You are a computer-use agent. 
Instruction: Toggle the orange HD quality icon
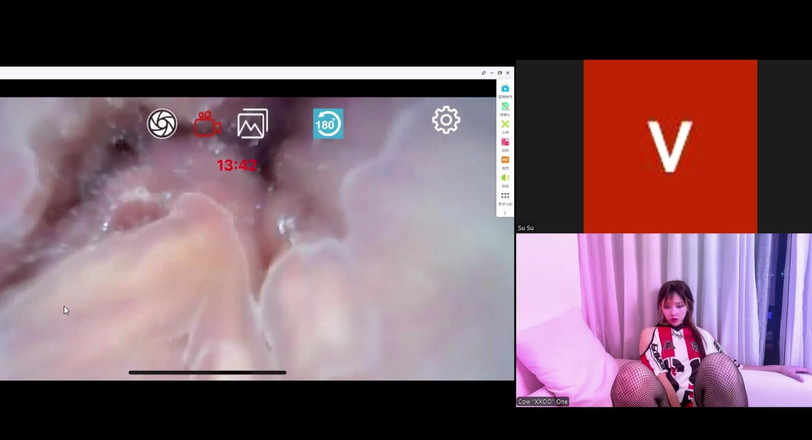[x=505, y=160]
